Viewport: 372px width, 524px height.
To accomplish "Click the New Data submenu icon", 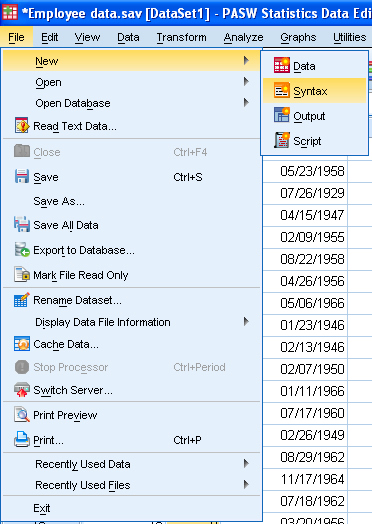I will pos(281,66).
